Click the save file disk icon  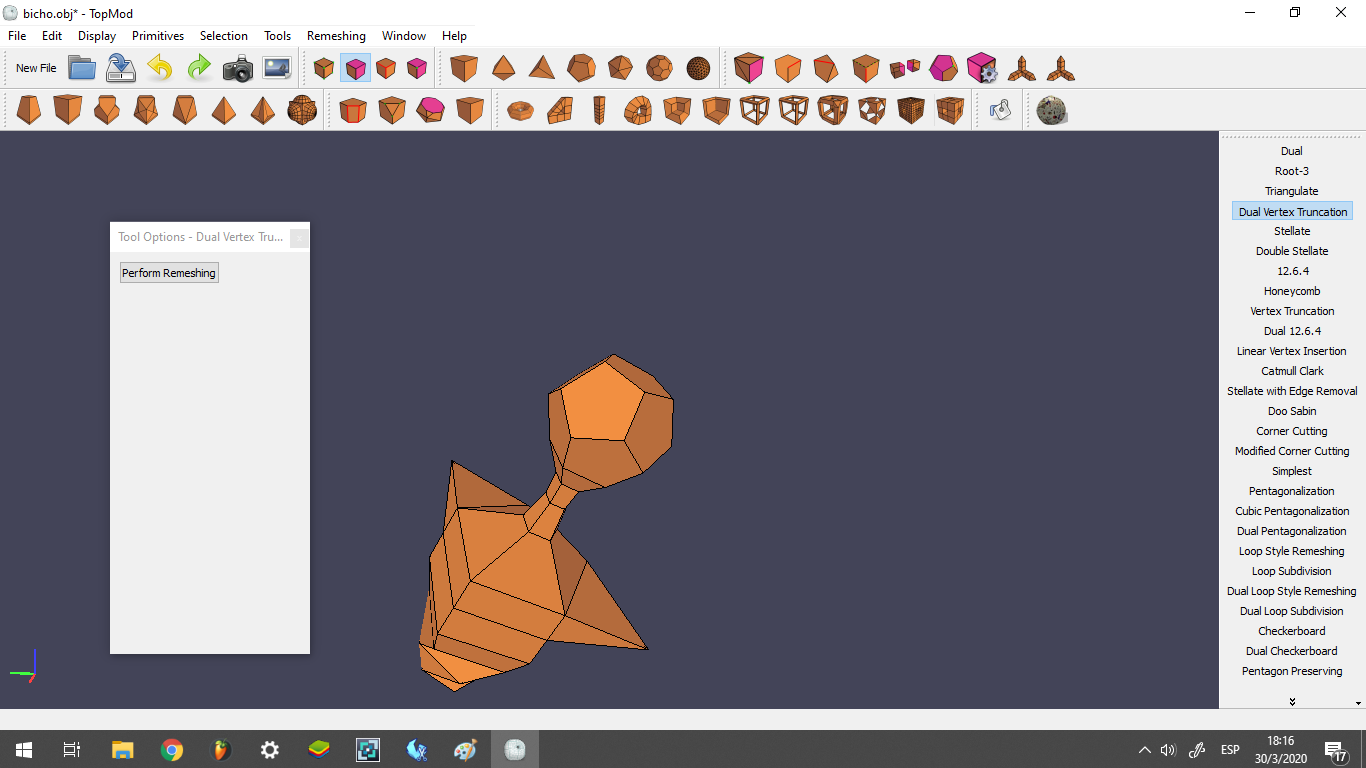point(120,68)
